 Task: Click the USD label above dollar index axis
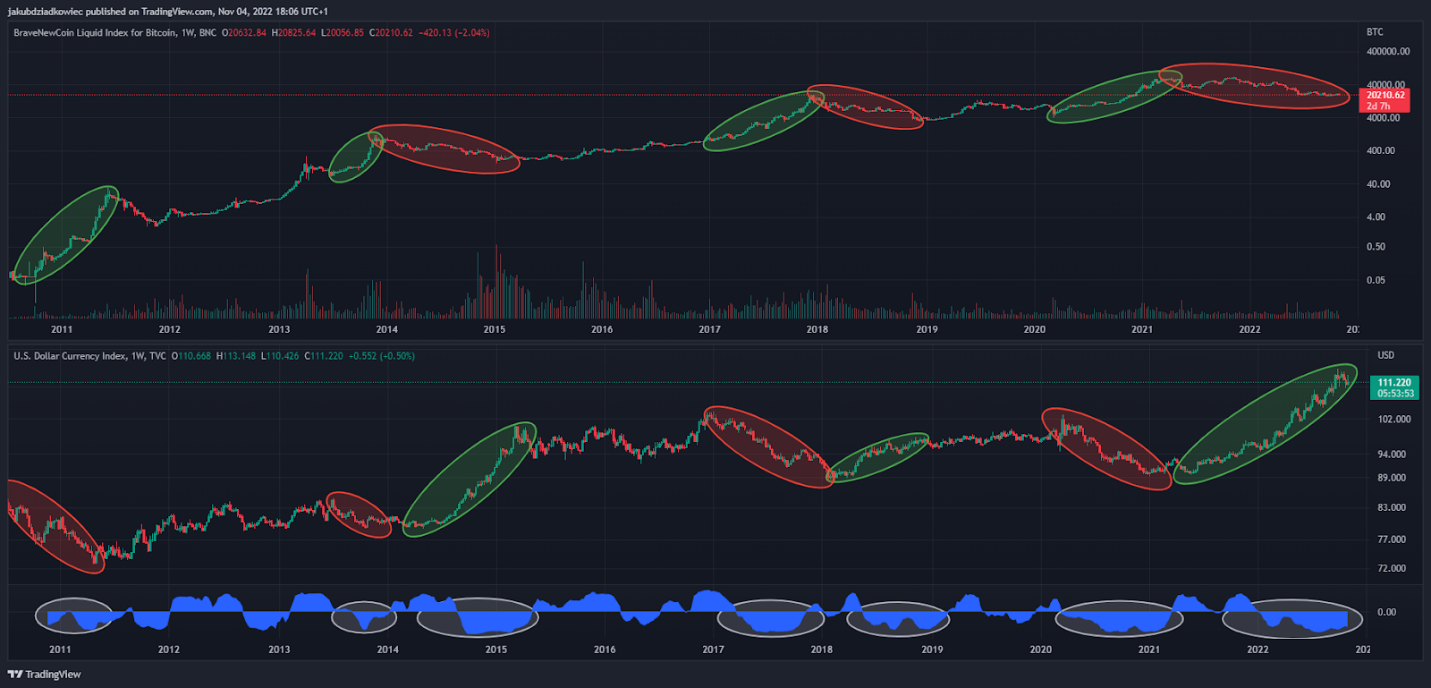tap(1386, 355)
